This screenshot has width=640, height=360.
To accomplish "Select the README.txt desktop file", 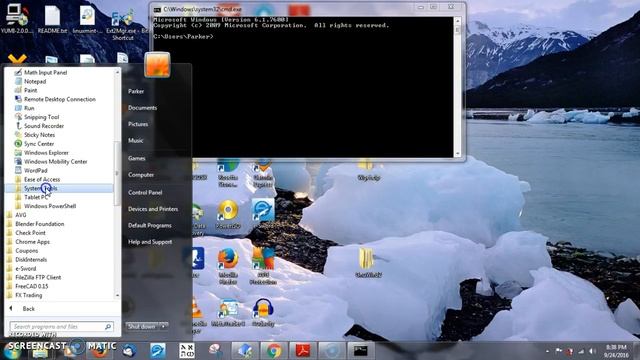I will 52,20.
